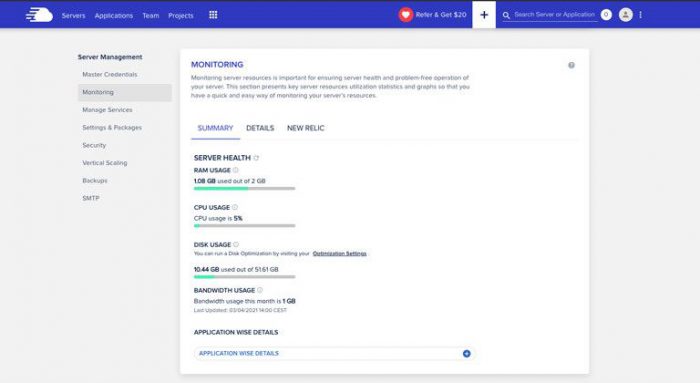Select Monitoring in sidebar
Image resolution: width=700 pixels, height=383 pixels.
point(125,92)
